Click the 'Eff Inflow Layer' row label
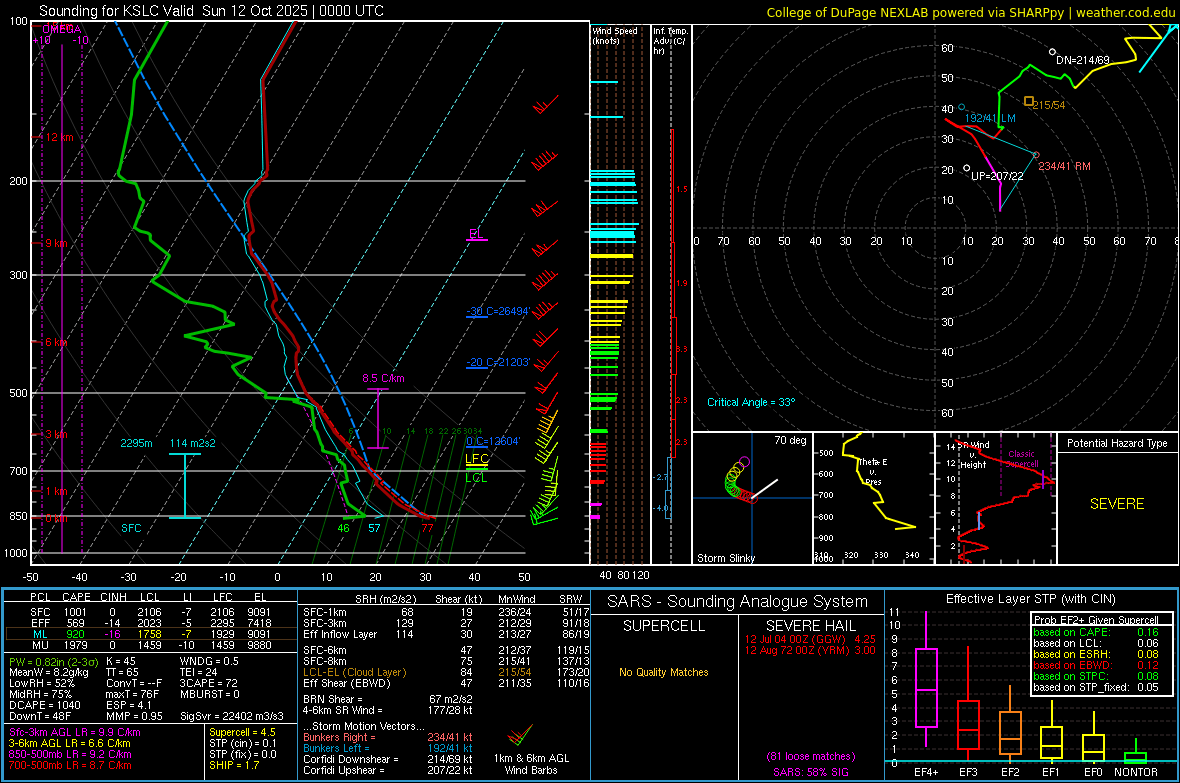1180x783 pixels. (x=340, y=634)
